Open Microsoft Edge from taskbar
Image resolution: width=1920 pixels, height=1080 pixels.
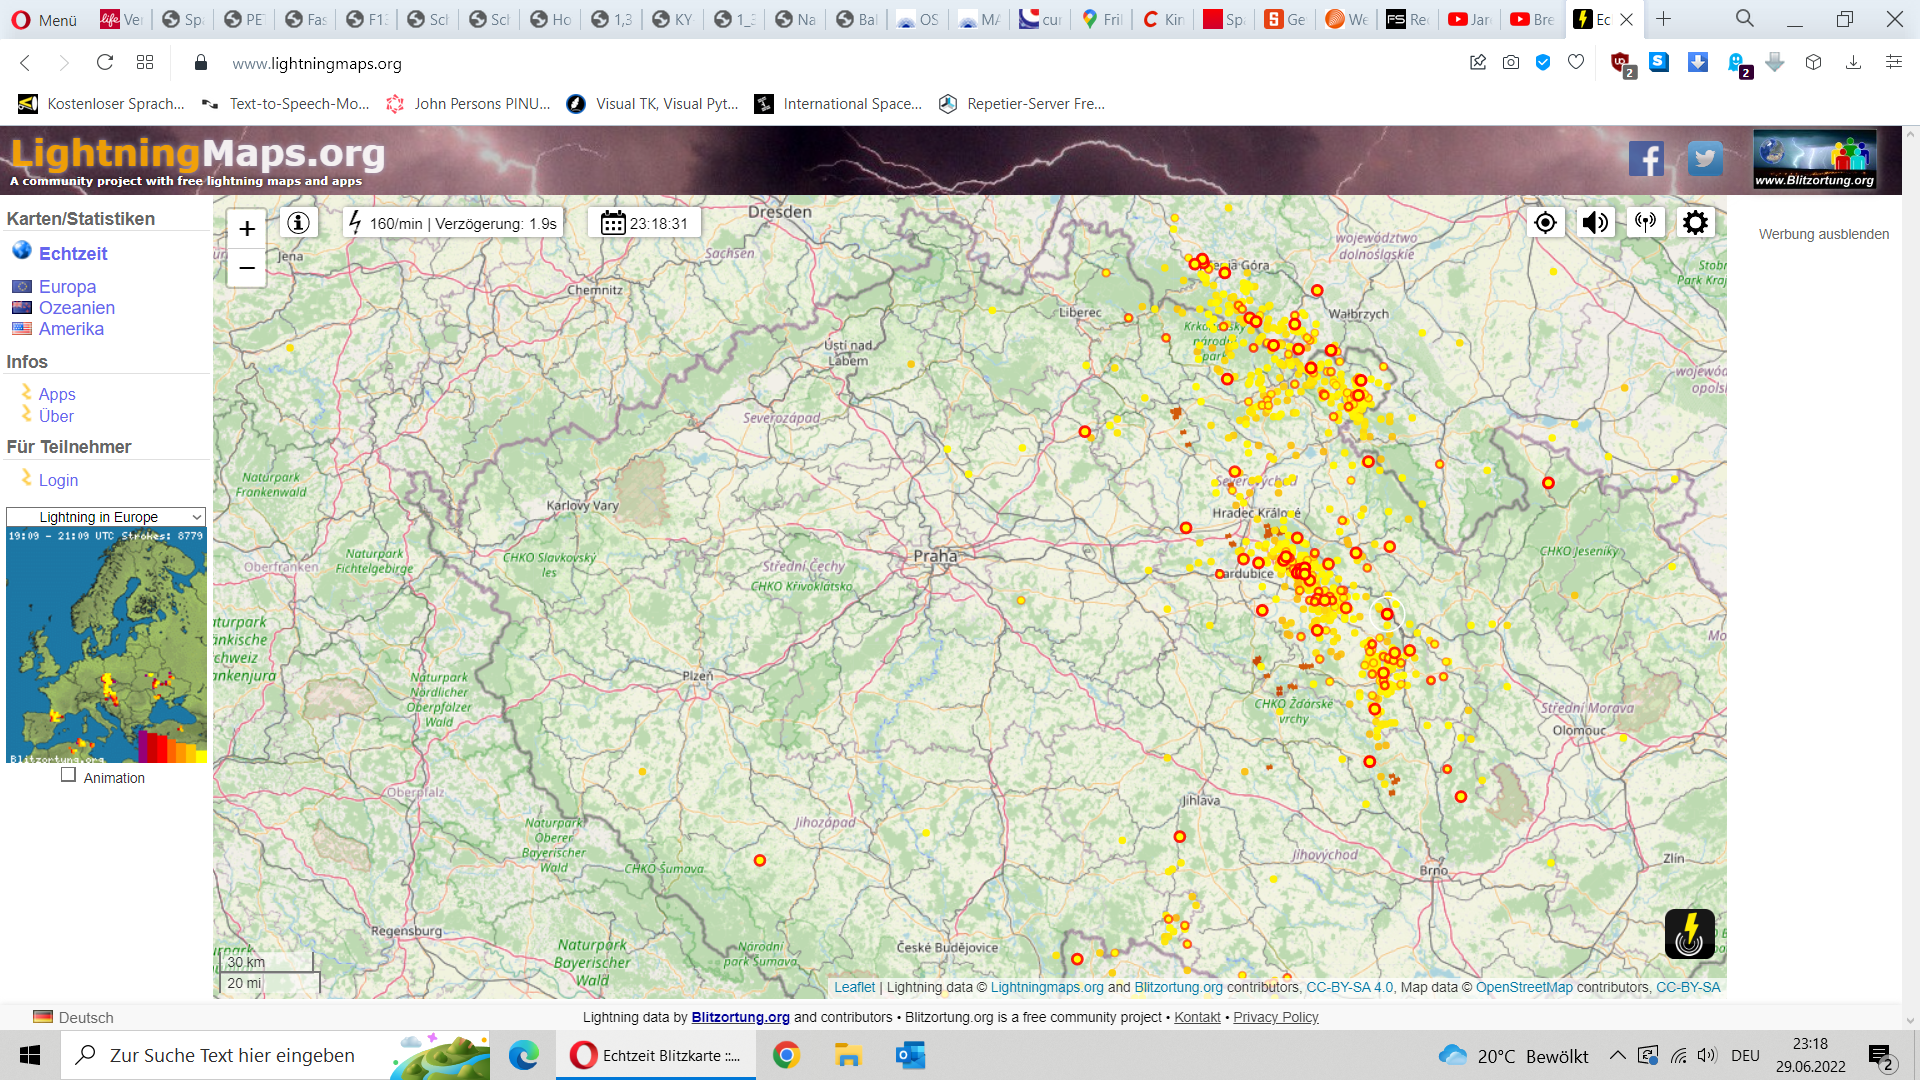tap(523, 1055)
